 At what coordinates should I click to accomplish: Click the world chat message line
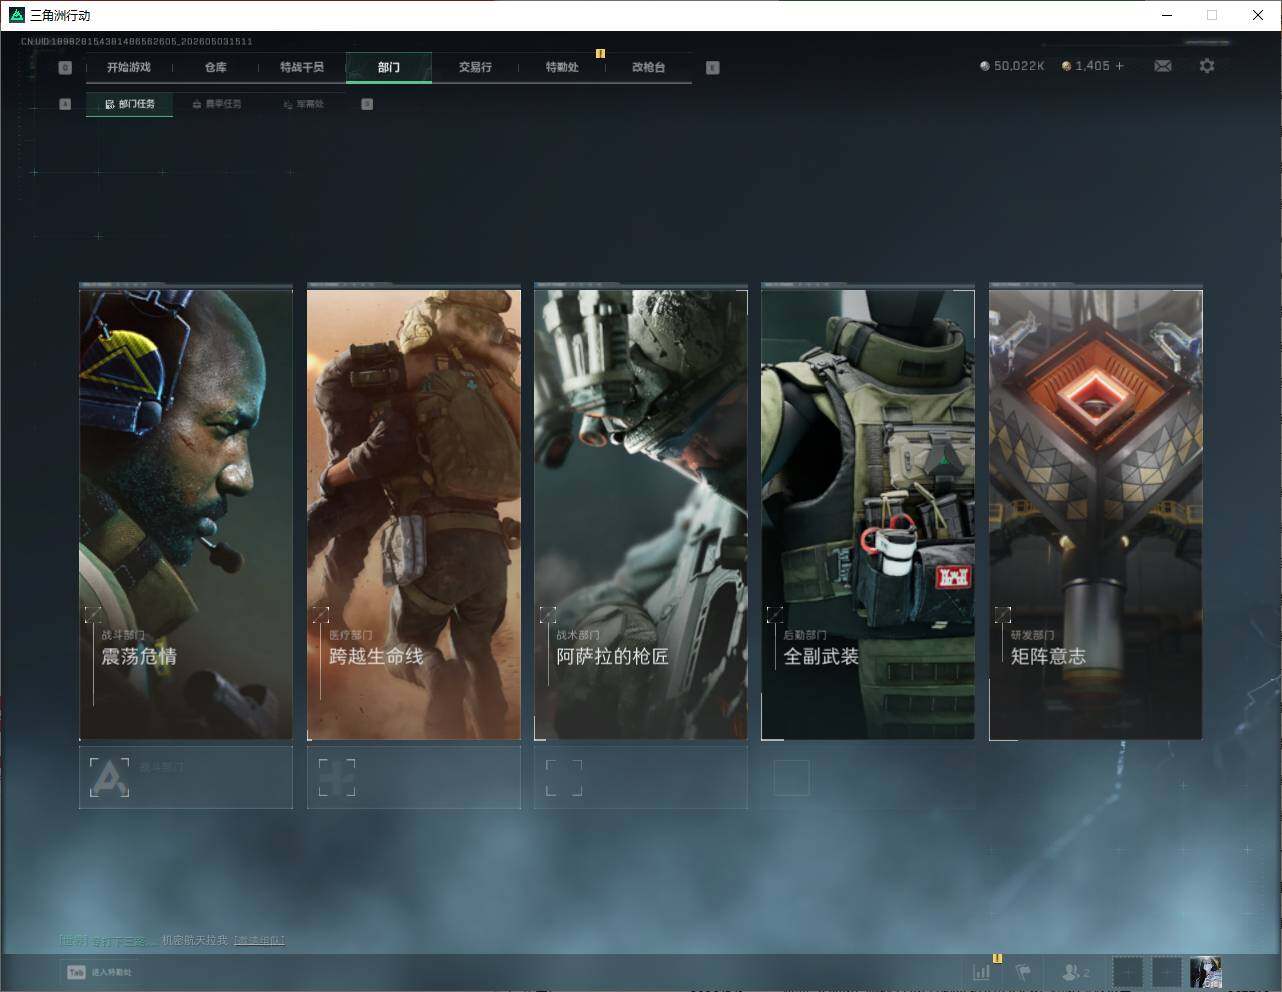tap(172, 941)
